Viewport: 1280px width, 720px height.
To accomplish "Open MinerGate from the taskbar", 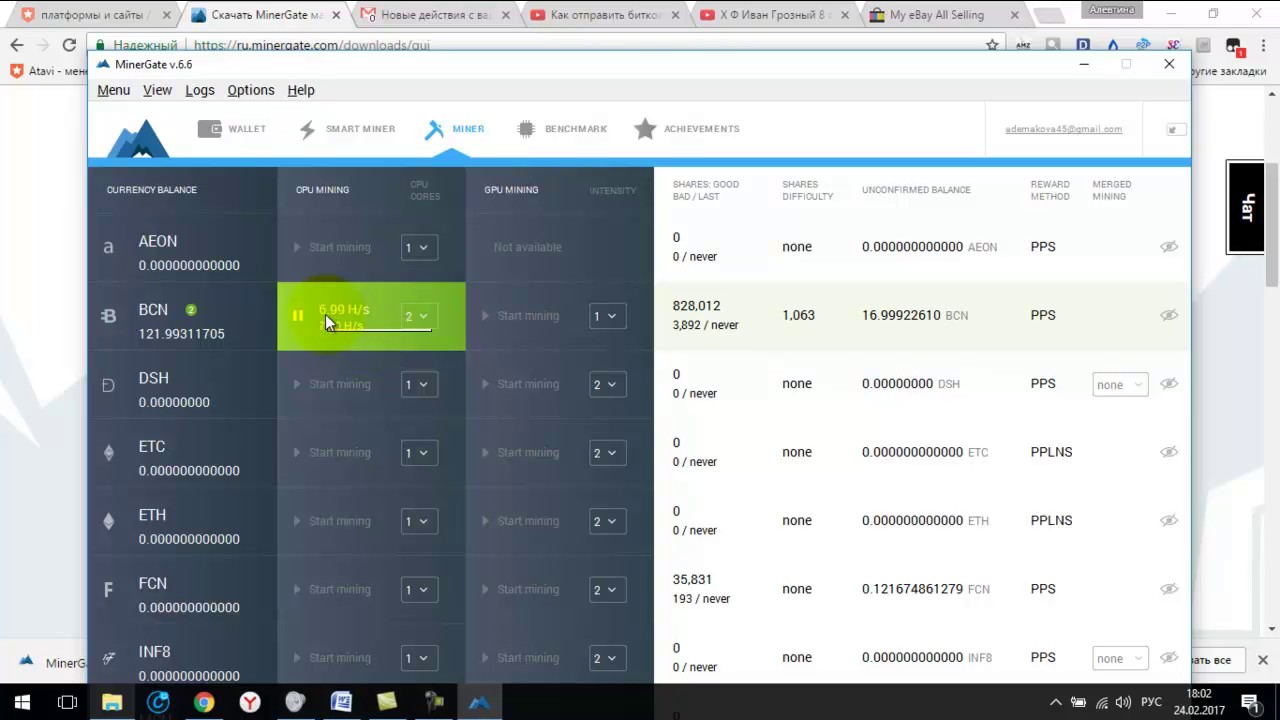I will pos(479,702).
